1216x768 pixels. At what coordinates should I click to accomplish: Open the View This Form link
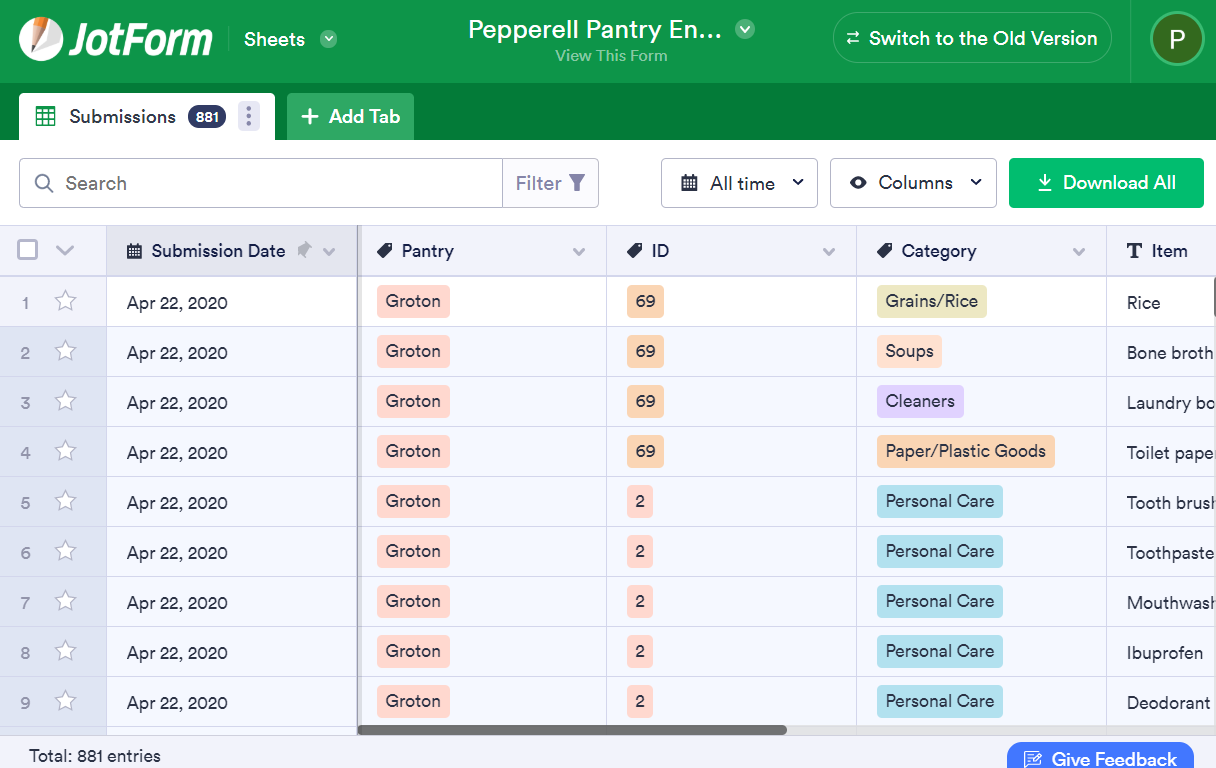(x=611, y=56)
